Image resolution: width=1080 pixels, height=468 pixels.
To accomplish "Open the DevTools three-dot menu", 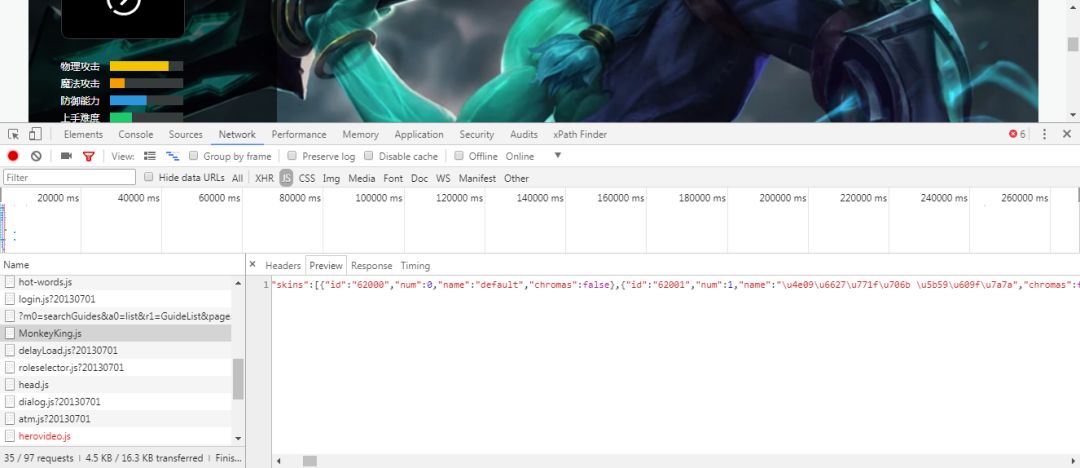I will (x=1044, y=134).
